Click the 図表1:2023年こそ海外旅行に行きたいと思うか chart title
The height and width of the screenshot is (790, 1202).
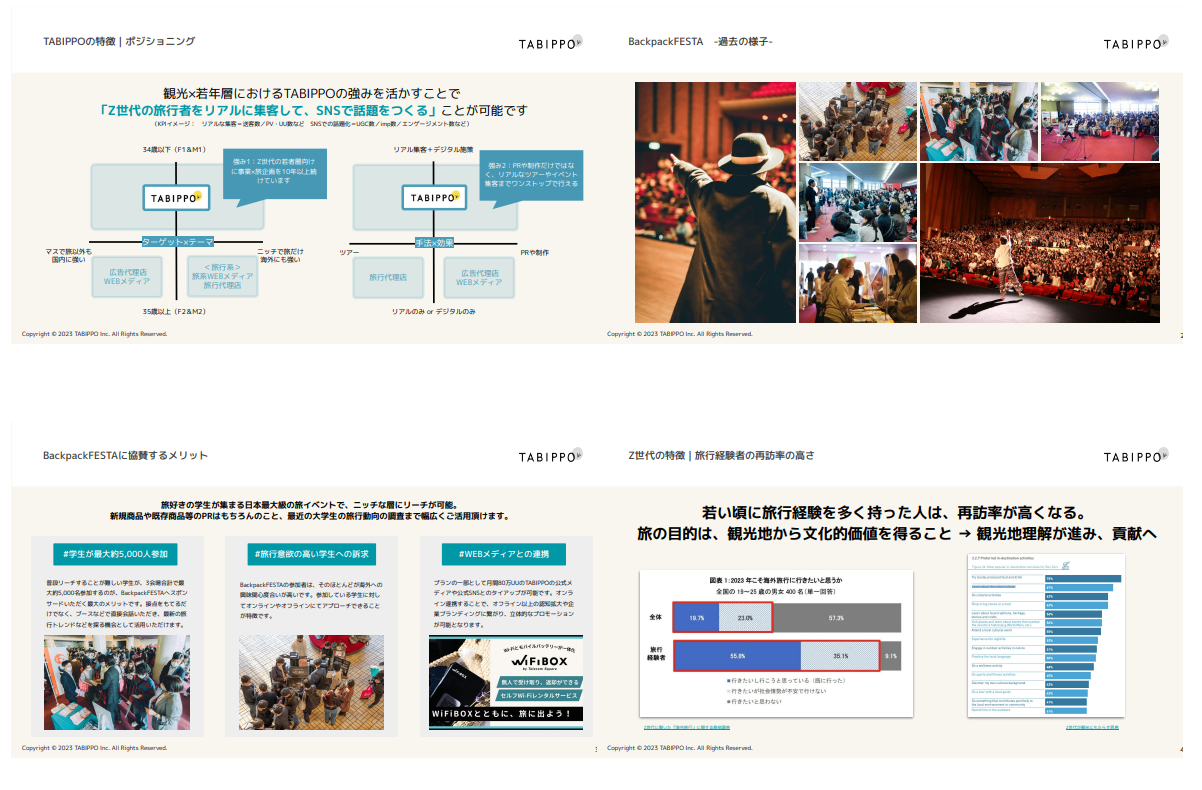coord(776,579)
